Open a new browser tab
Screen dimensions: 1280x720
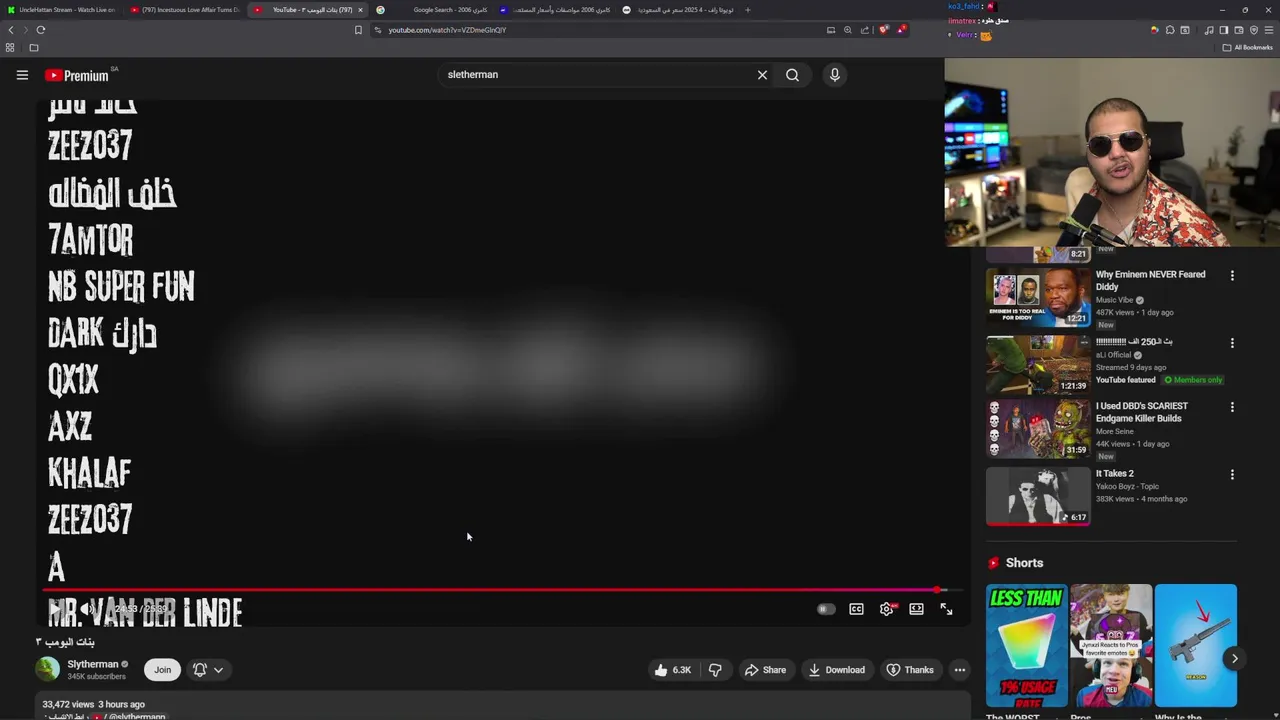pos(748,10)
